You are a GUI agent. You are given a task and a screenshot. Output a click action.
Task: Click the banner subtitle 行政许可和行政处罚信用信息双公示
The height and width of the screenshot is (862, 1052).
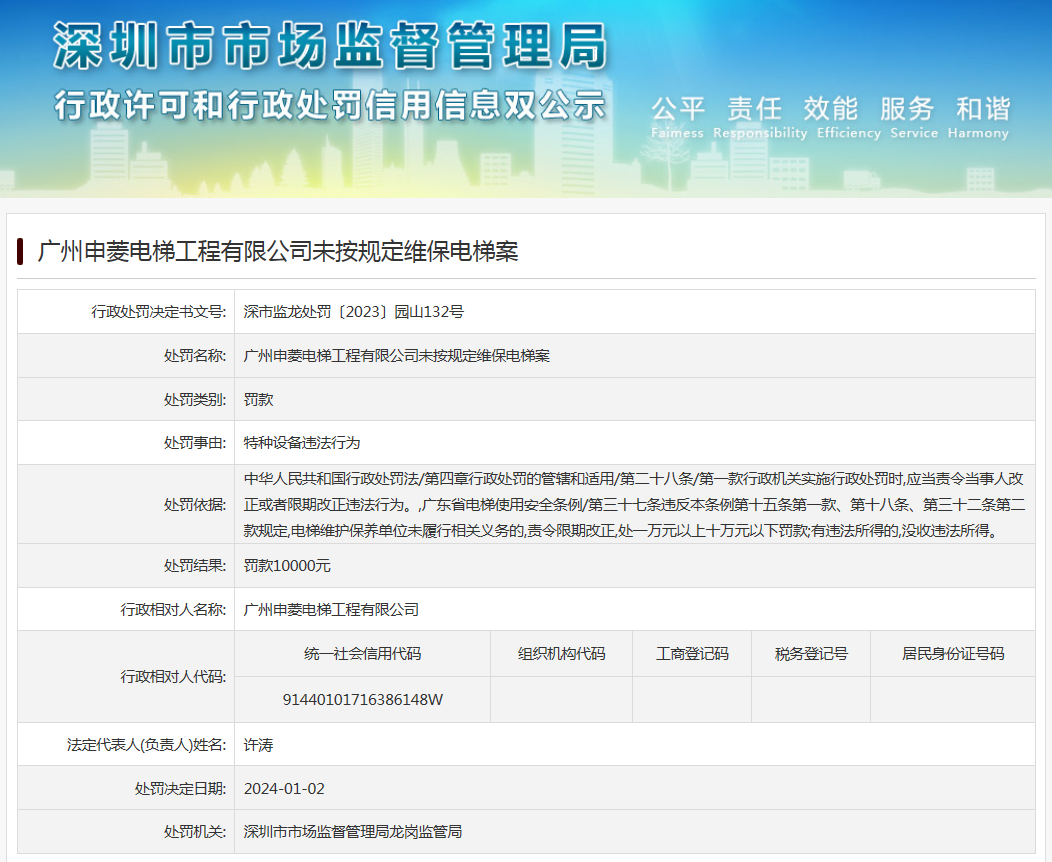(330, 105)
